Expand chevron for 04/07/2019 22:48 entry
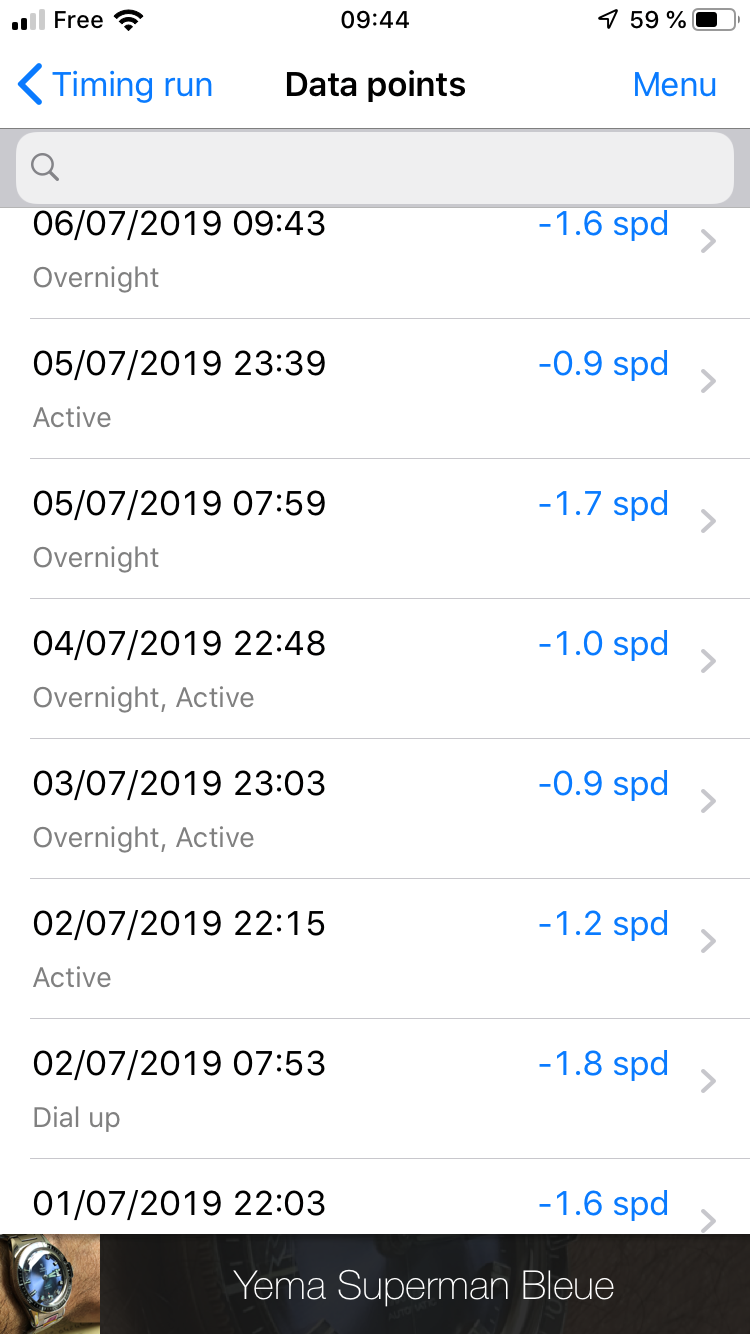The height and width of the screenshot is (1334, 750). [x=708, y=661]
